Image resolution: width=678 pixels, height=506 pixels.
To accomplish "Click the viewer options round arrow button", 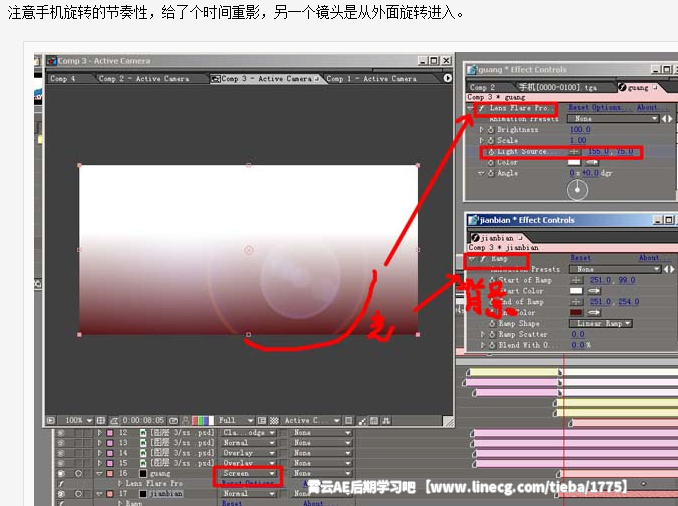I will (448, 78).
